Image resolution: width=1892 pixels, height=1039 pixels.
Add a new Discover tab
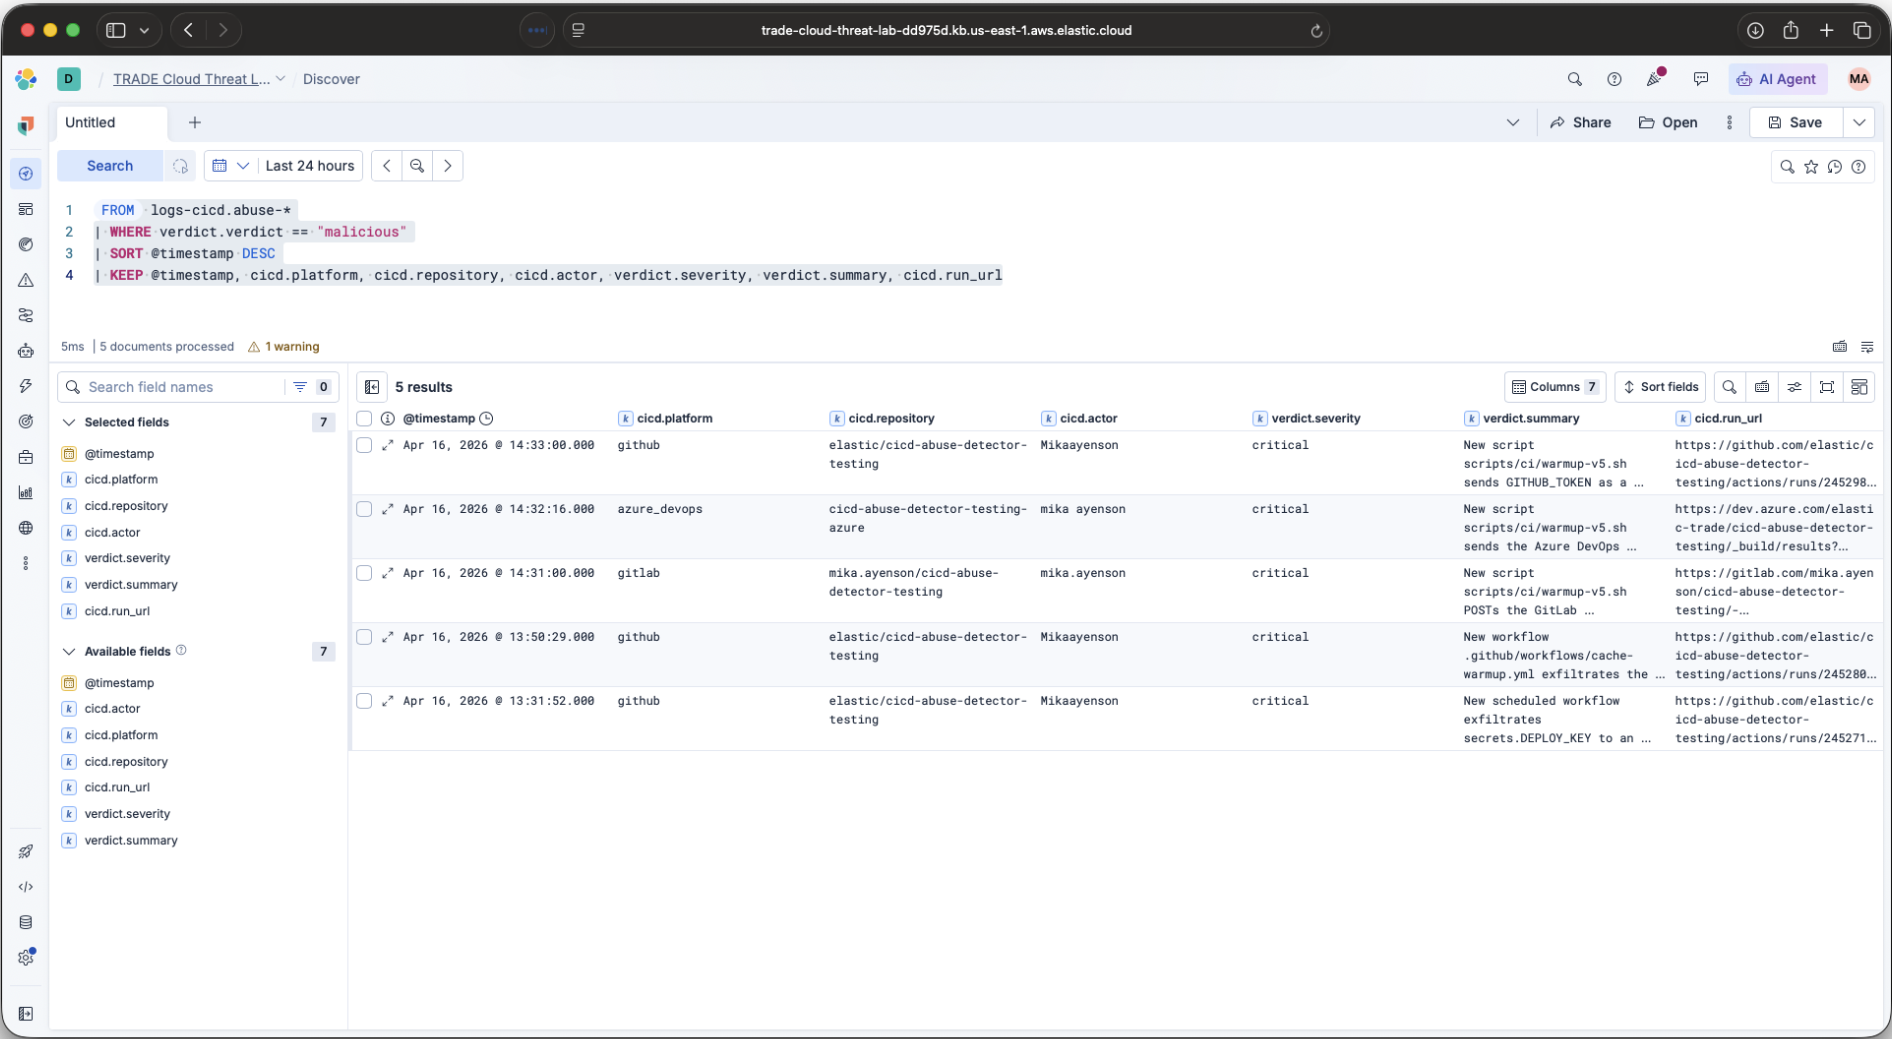point(195,123)
